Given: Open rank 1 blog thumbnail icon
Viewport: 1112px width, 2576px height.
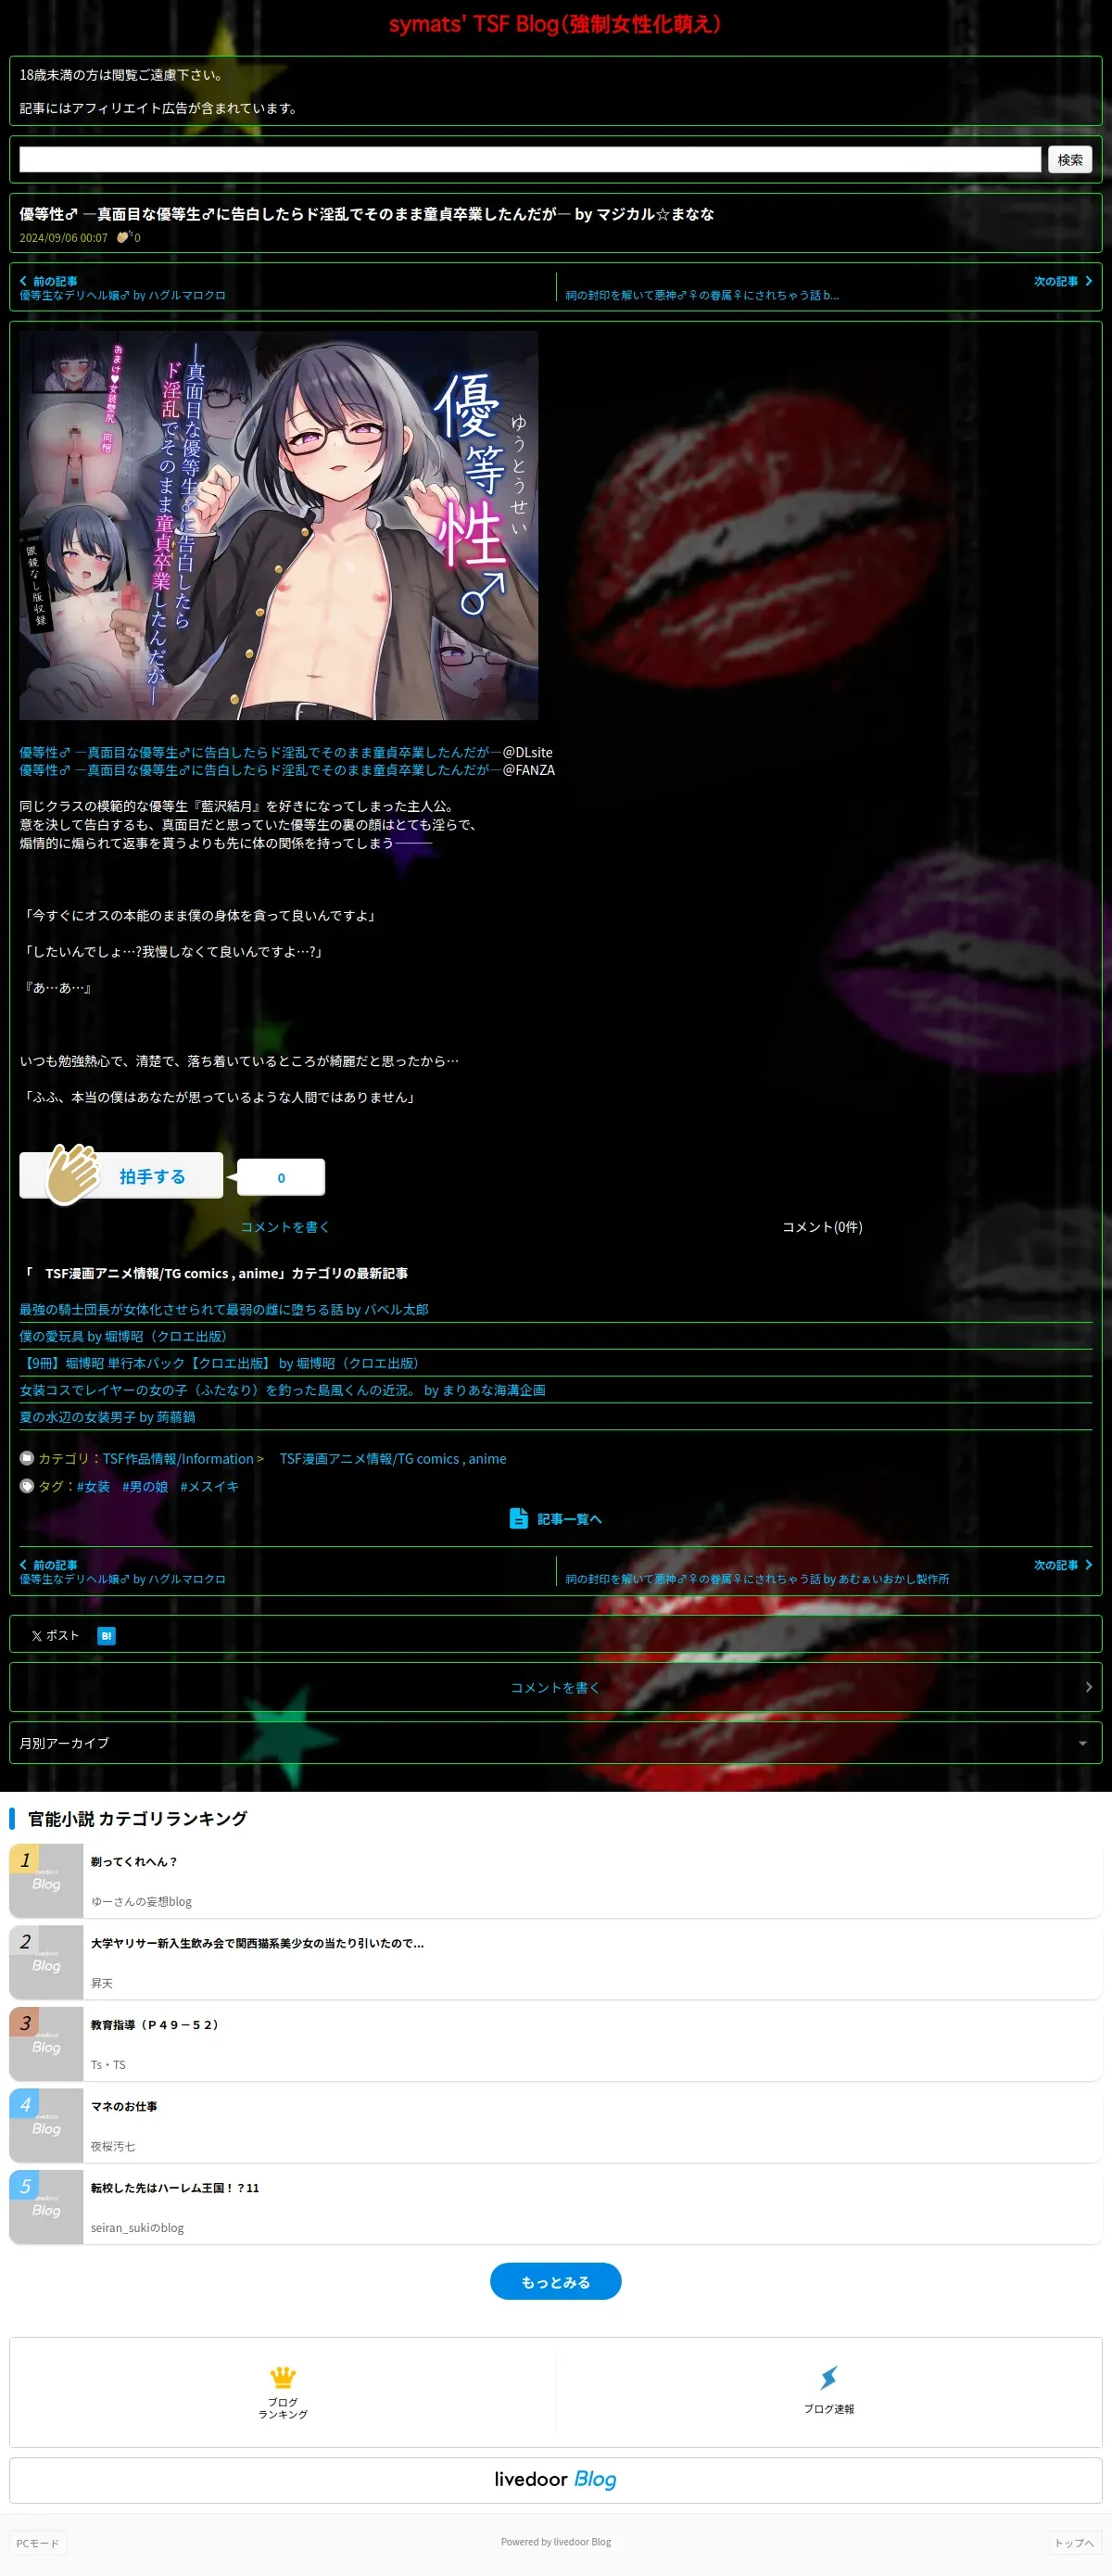Looking at the screenshot, I should [x=46, y=1881].
